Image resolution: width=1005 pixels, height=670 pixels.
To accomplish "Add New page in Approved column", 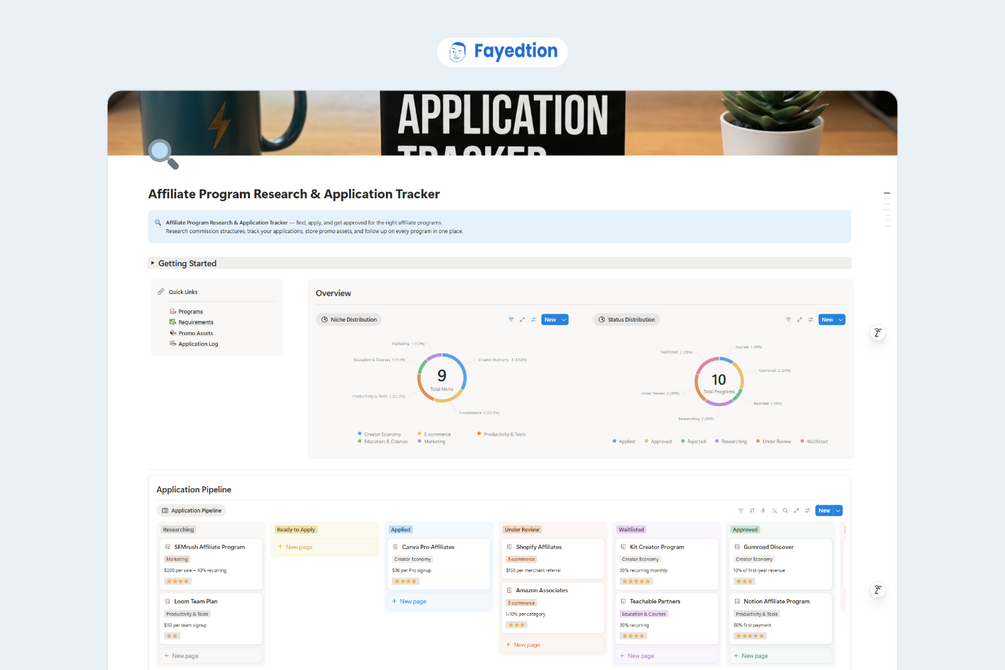I will click(x=781, y=656).
